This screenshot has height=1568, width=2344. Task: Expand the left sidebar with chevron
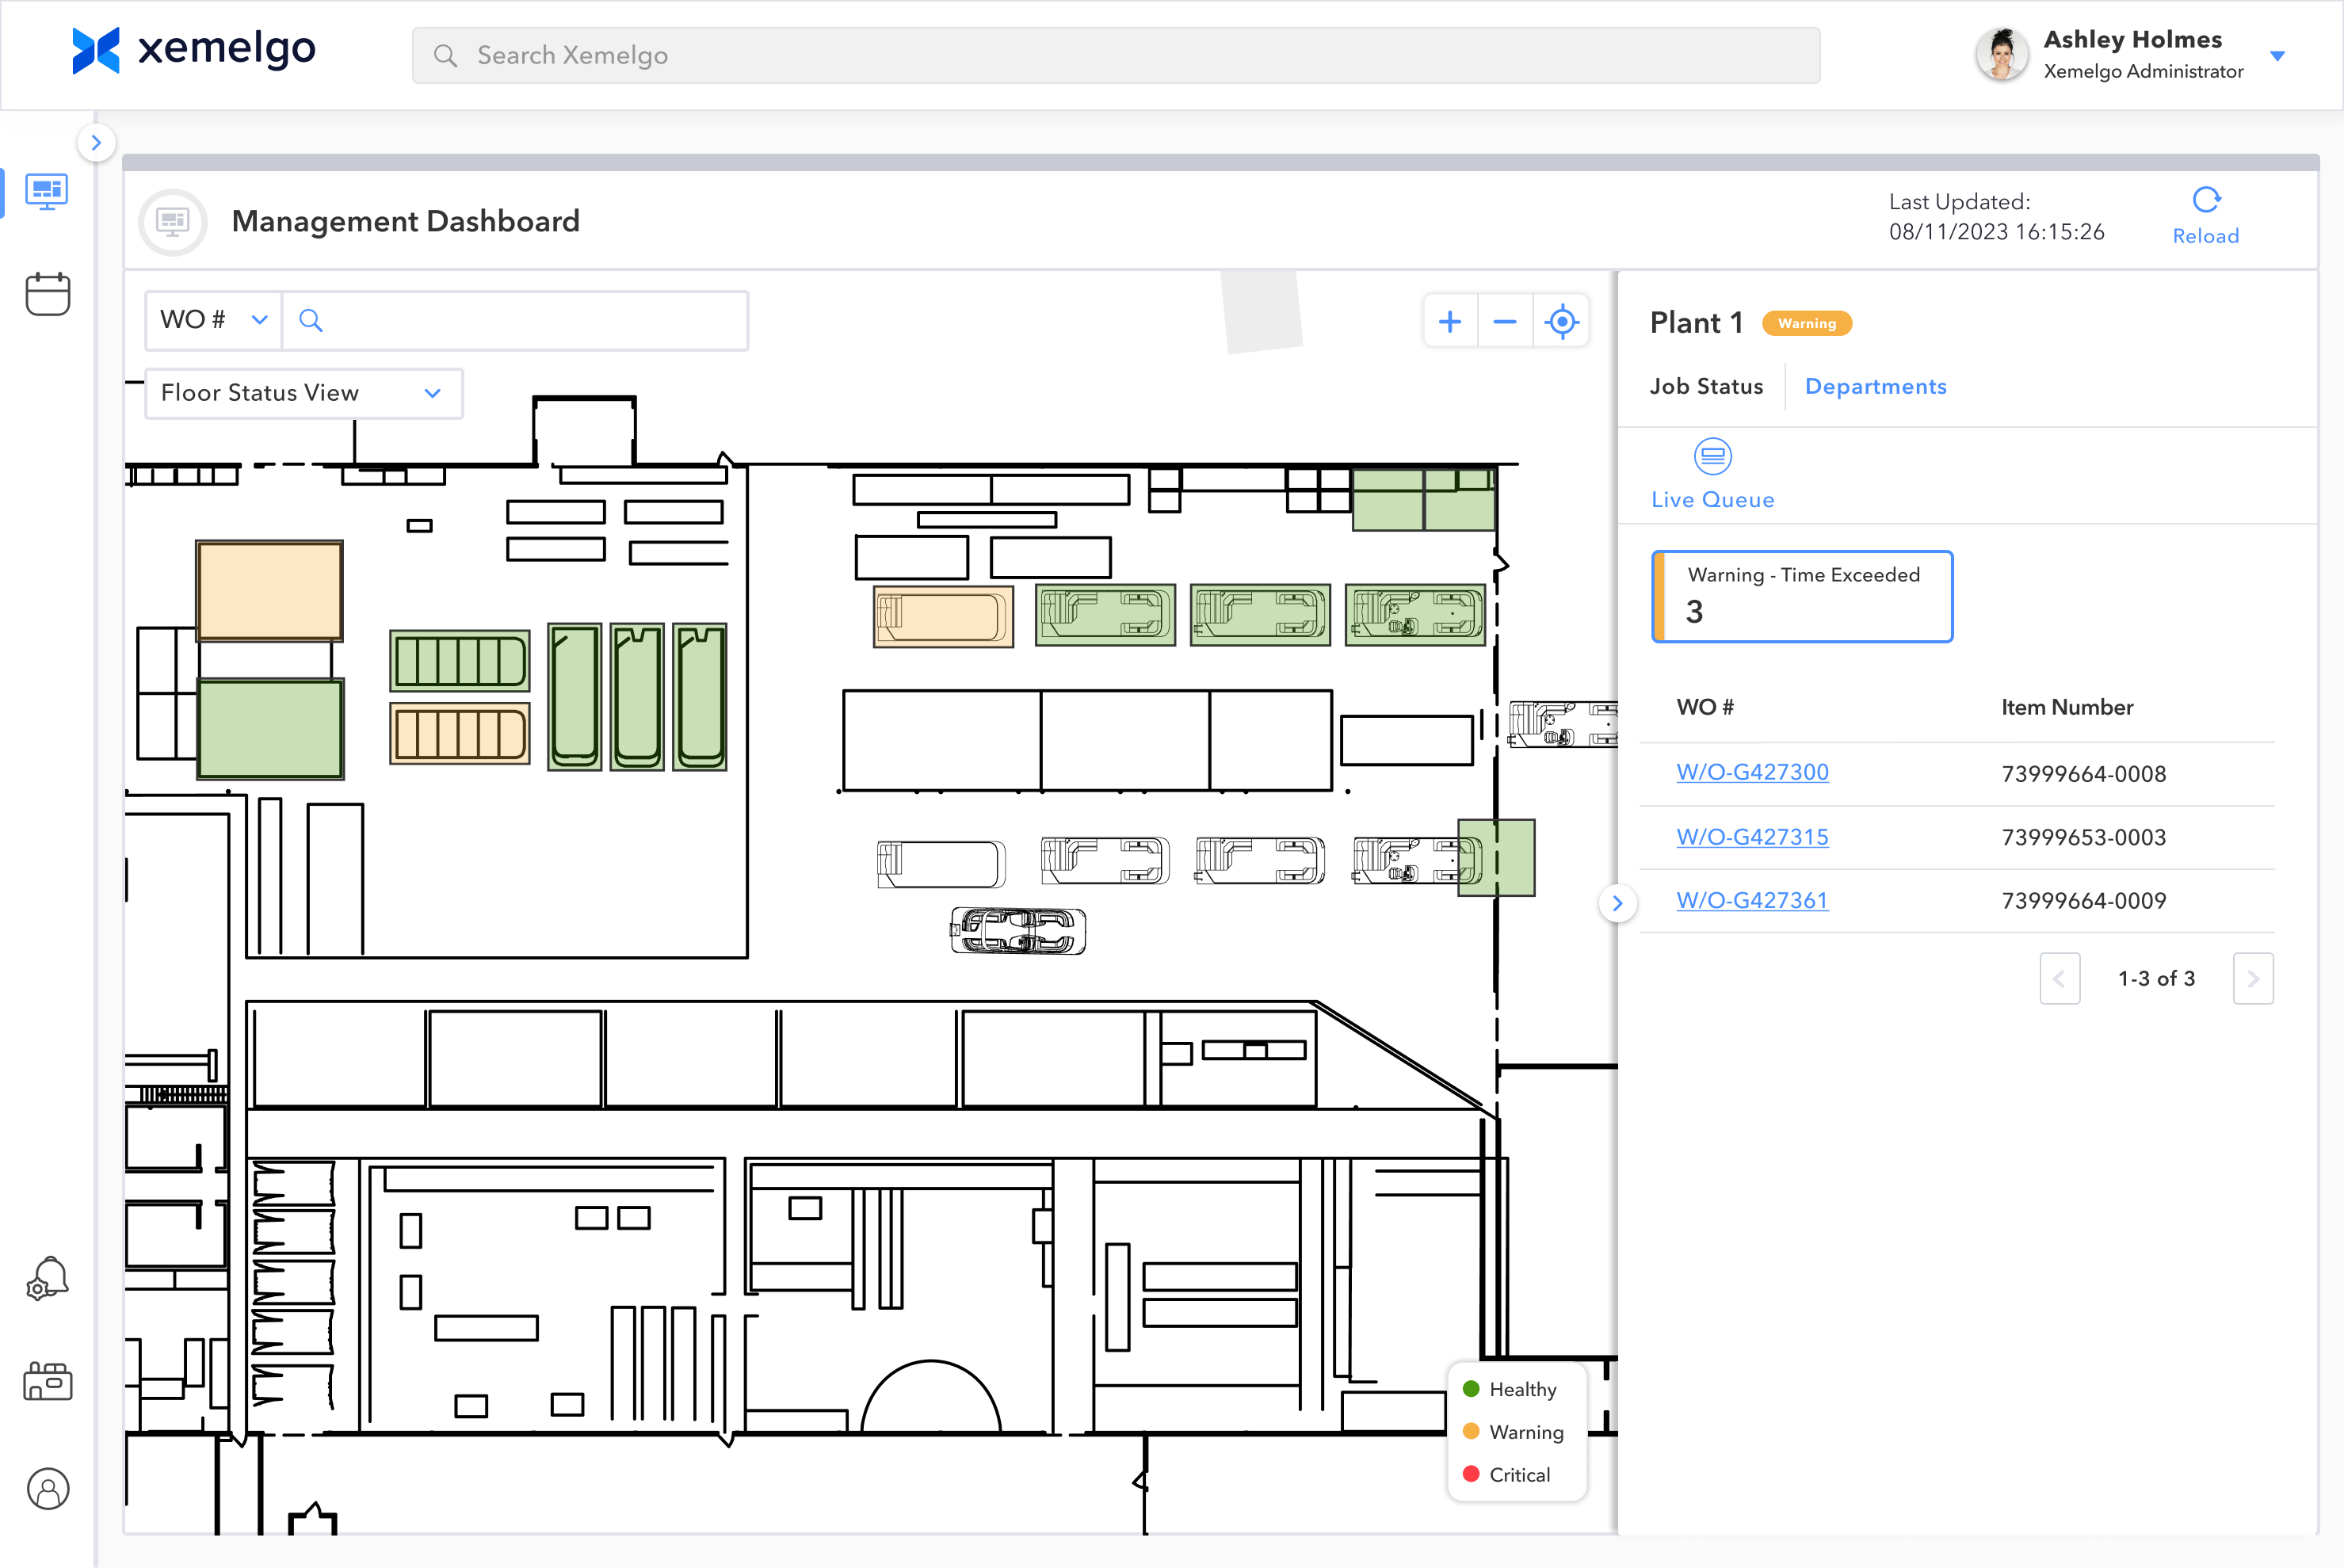[x=96, y=142]
